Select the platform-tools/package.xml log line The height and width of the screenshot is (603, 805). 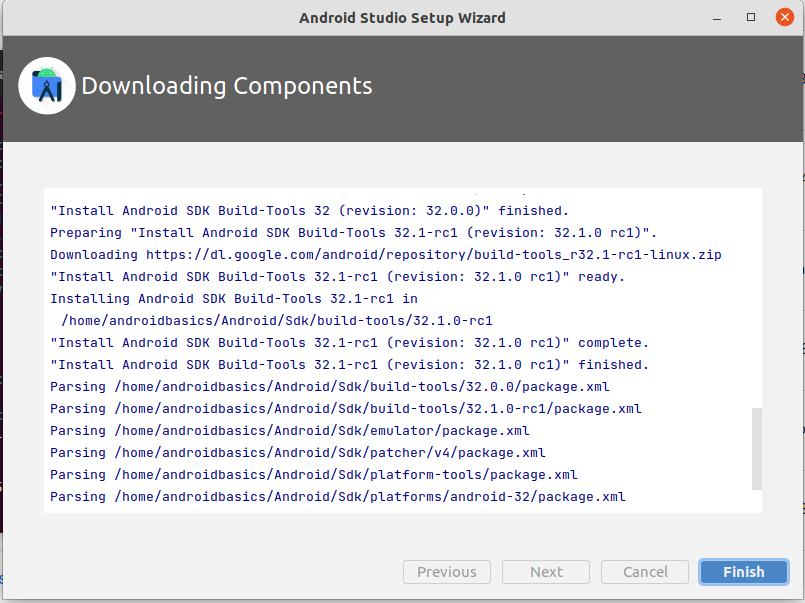tap(314, 475)
